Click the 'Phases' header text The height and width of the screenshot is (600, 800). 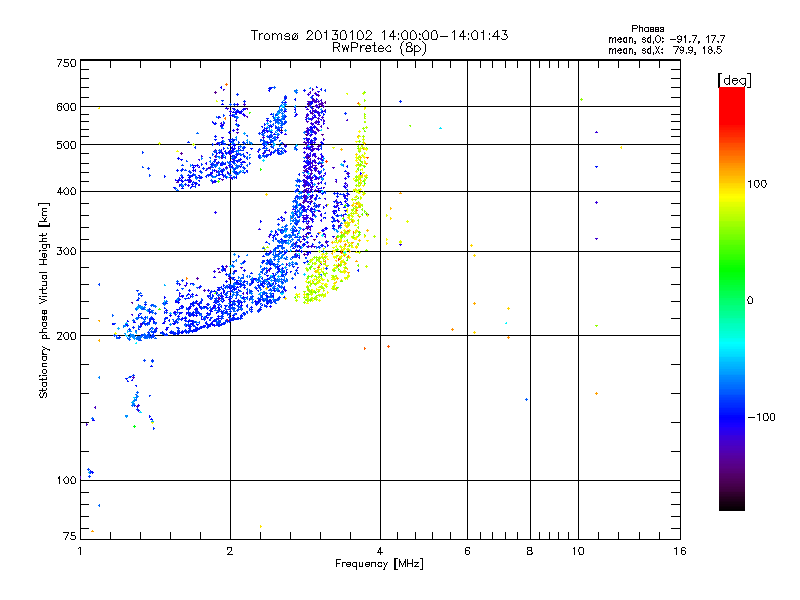(x=647, y=29)
